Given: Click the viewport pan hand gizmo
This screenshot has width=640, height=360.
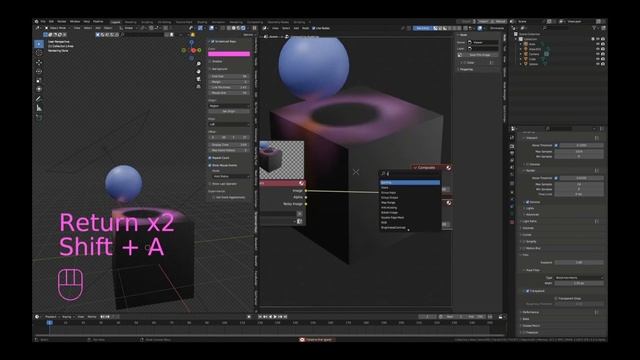Looking at the screenshot, I should [198, 71].
